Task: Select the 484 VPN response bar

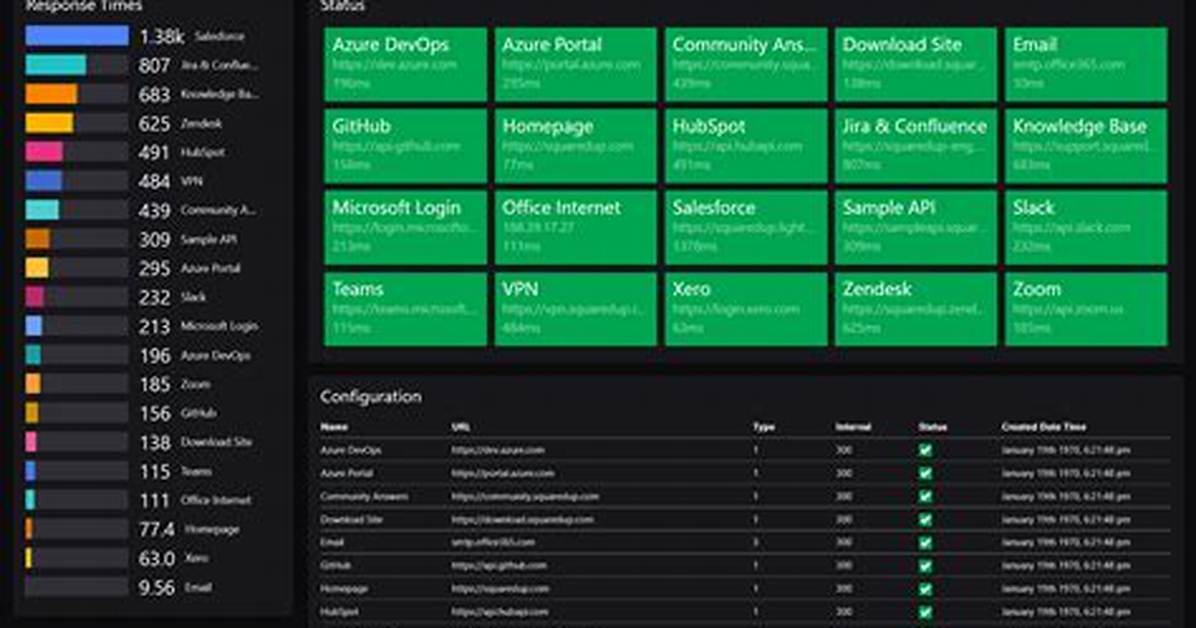Action: pyautogui.click(x=77, y=181)
